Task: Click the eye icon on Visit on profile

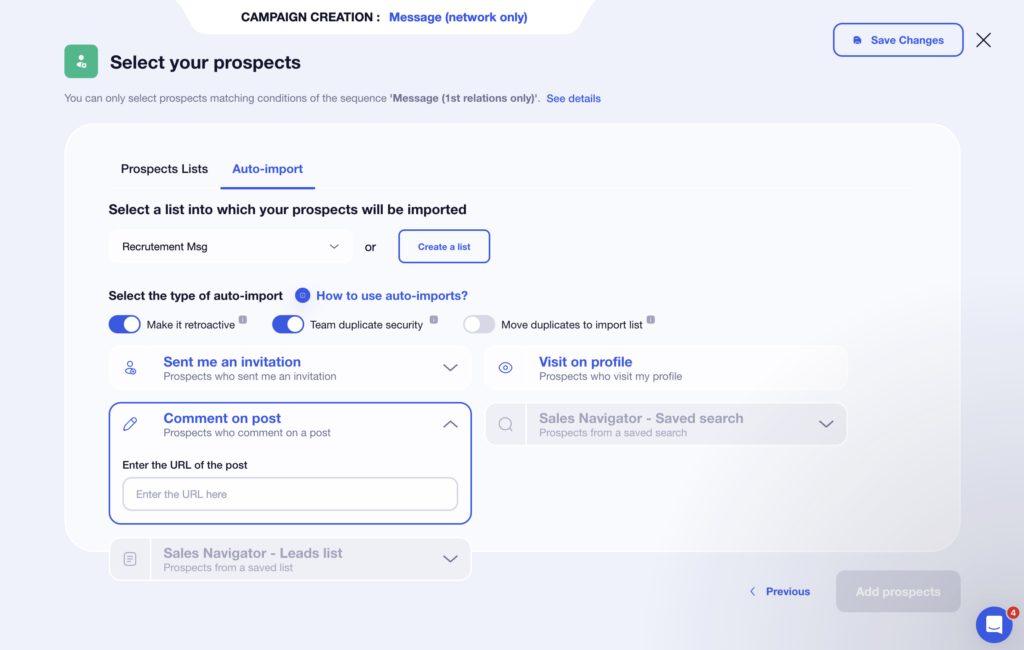Action: point(506,368)
